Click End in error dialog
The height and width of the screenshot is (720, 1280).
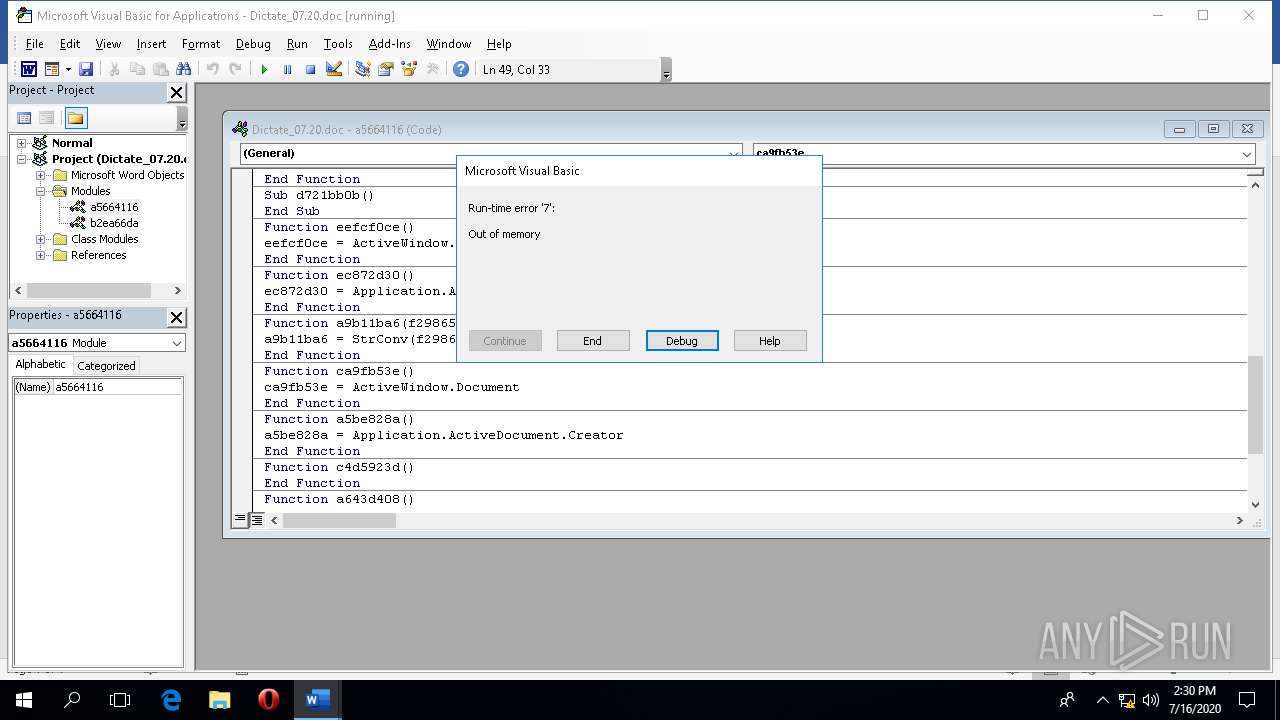[593, 341]
